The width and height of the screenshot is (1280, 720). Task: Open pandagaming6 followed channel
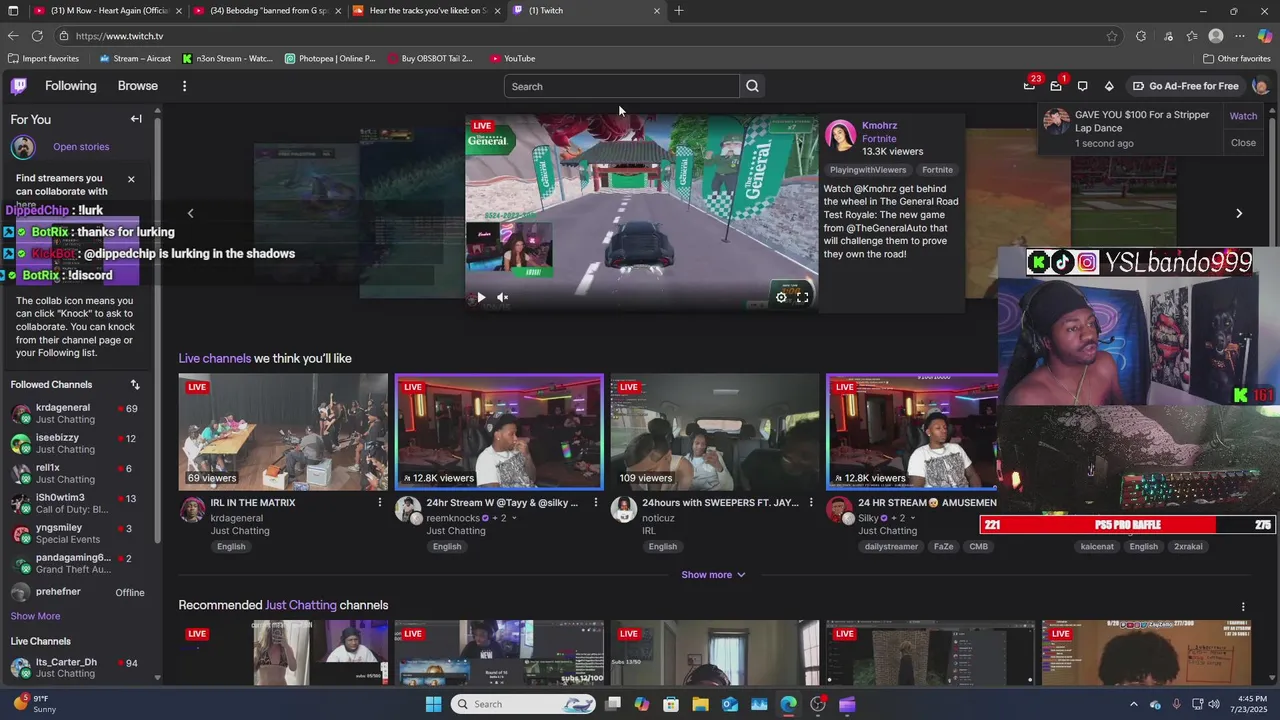point(80,564)
